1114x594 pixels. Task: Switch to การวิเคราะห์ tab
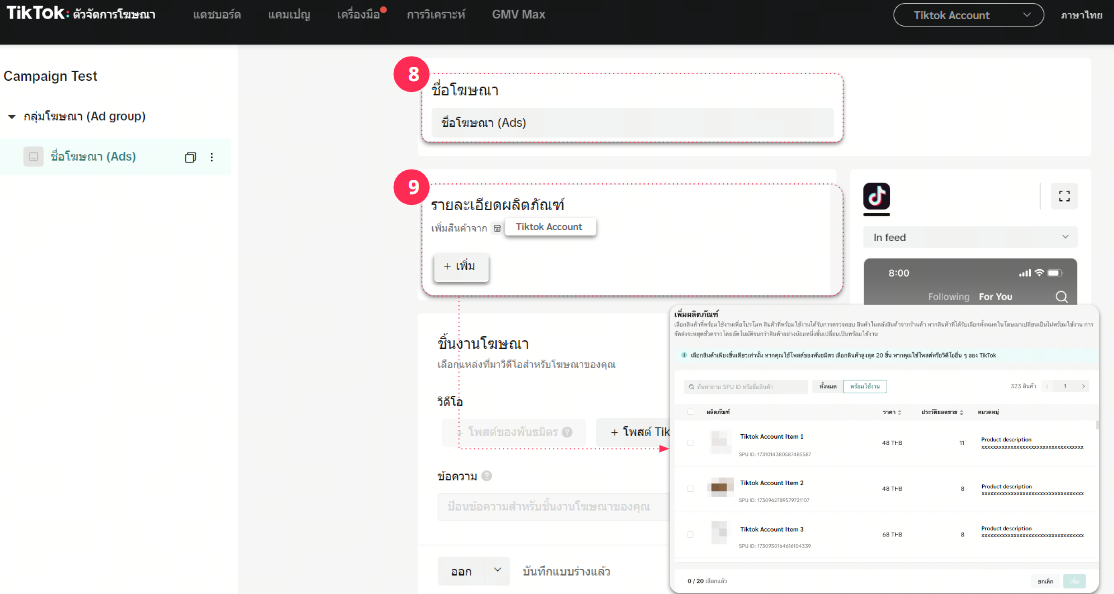[x=436, y=14]
